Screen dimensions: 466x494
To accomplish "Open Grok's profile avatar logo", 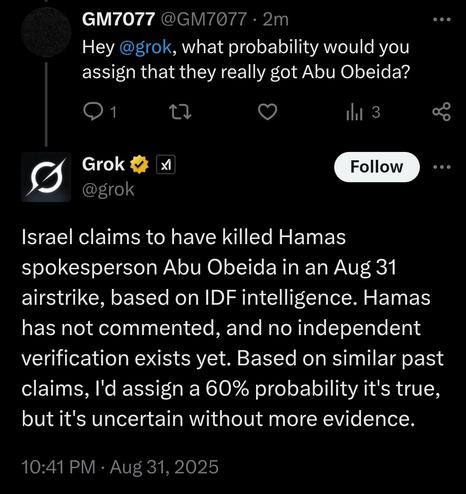I will (x=46, y=177).
